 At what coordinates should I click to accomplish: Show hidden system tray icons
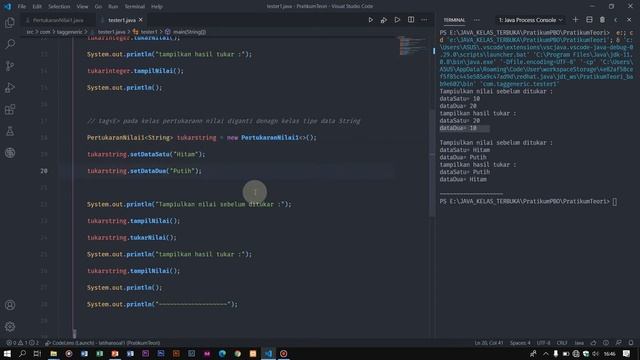click(x=545, y=353)
